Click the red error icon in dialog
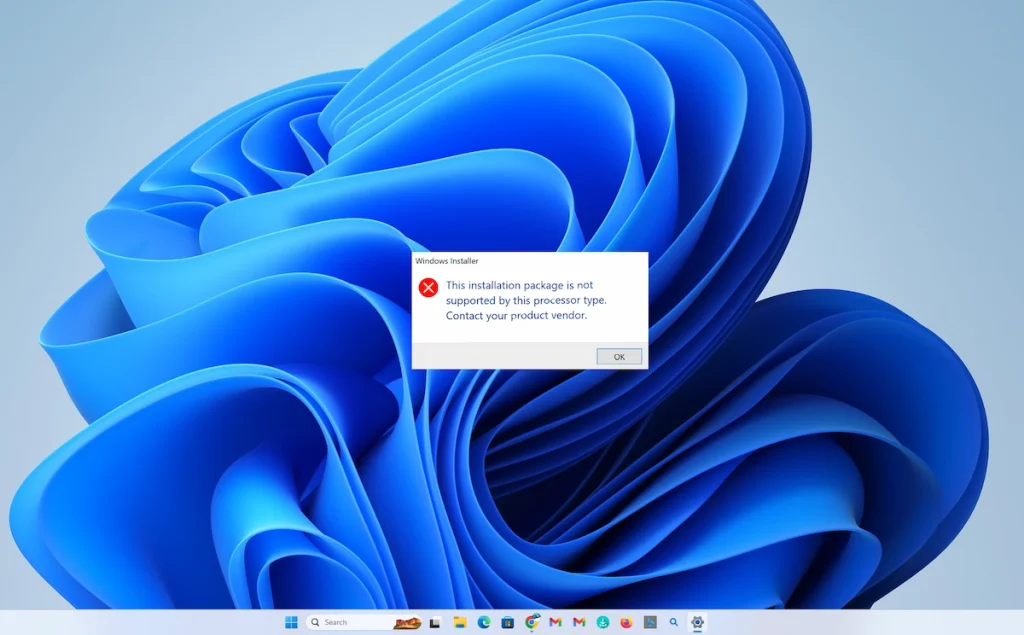This screenshot has height=635, width=1024. 428,287
